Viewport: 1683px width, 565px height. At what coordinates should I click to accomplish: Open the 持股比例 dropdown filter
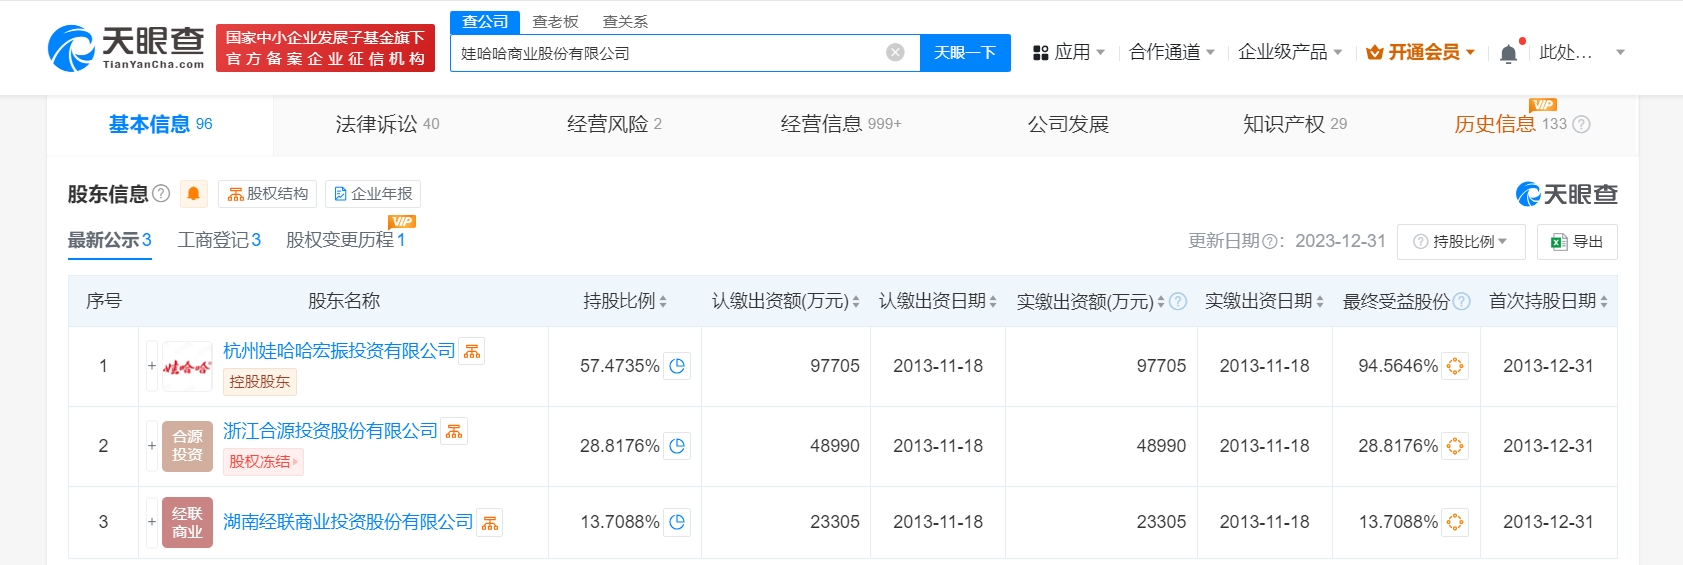(x=1460, y=242)
